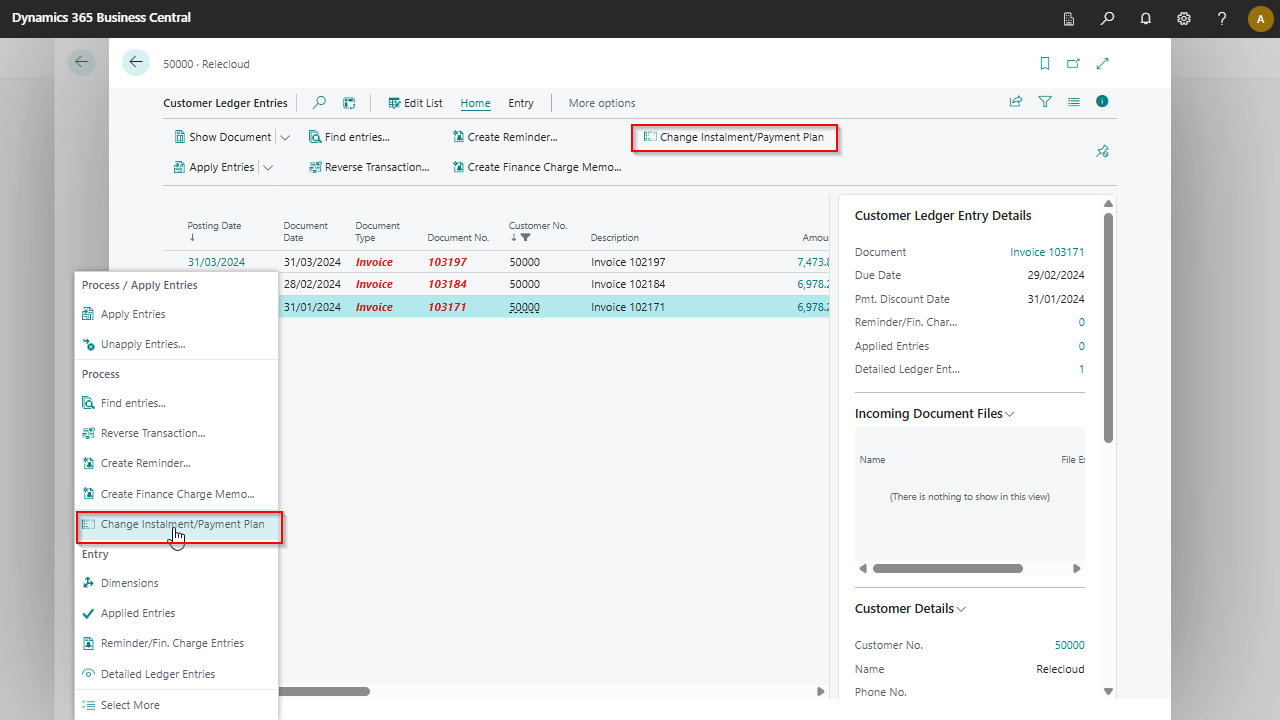Image resolution: width=1280 pixels, height=720 pixels.
Task: Open the help question mark
Action: pos(1222,19)
